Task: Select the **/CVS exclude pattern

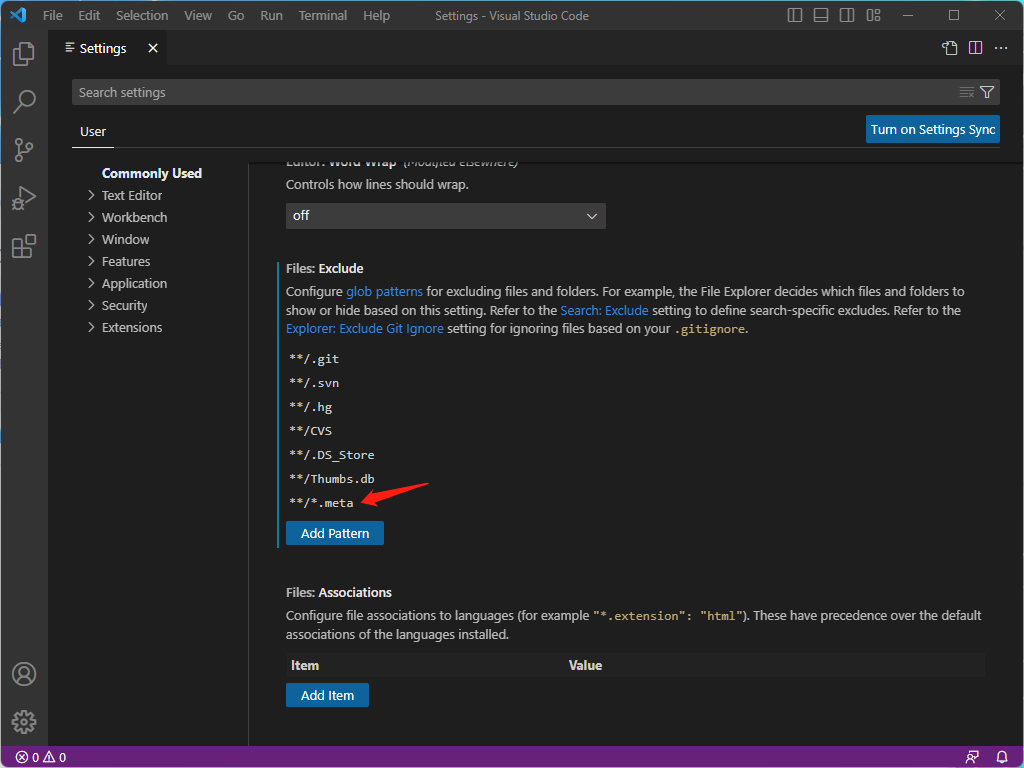Action: (311, 431)
